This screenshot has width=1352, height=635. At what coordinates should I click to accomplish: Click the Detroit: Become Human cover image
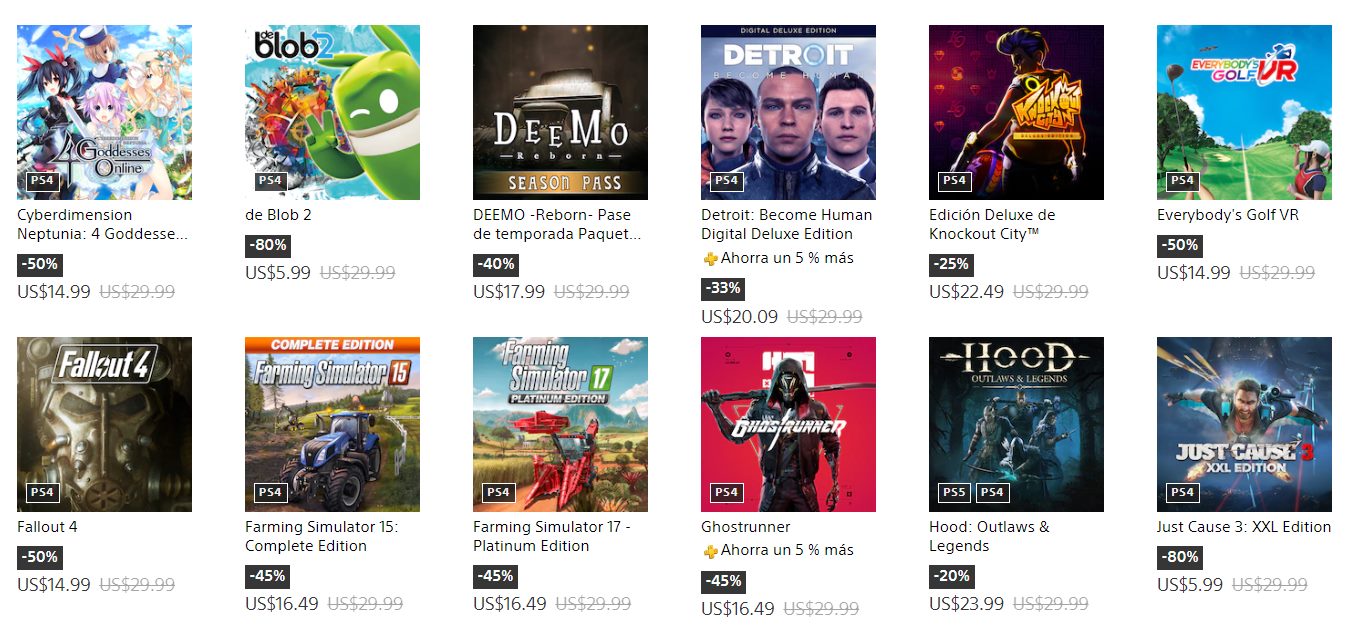(x=788, y=112)
